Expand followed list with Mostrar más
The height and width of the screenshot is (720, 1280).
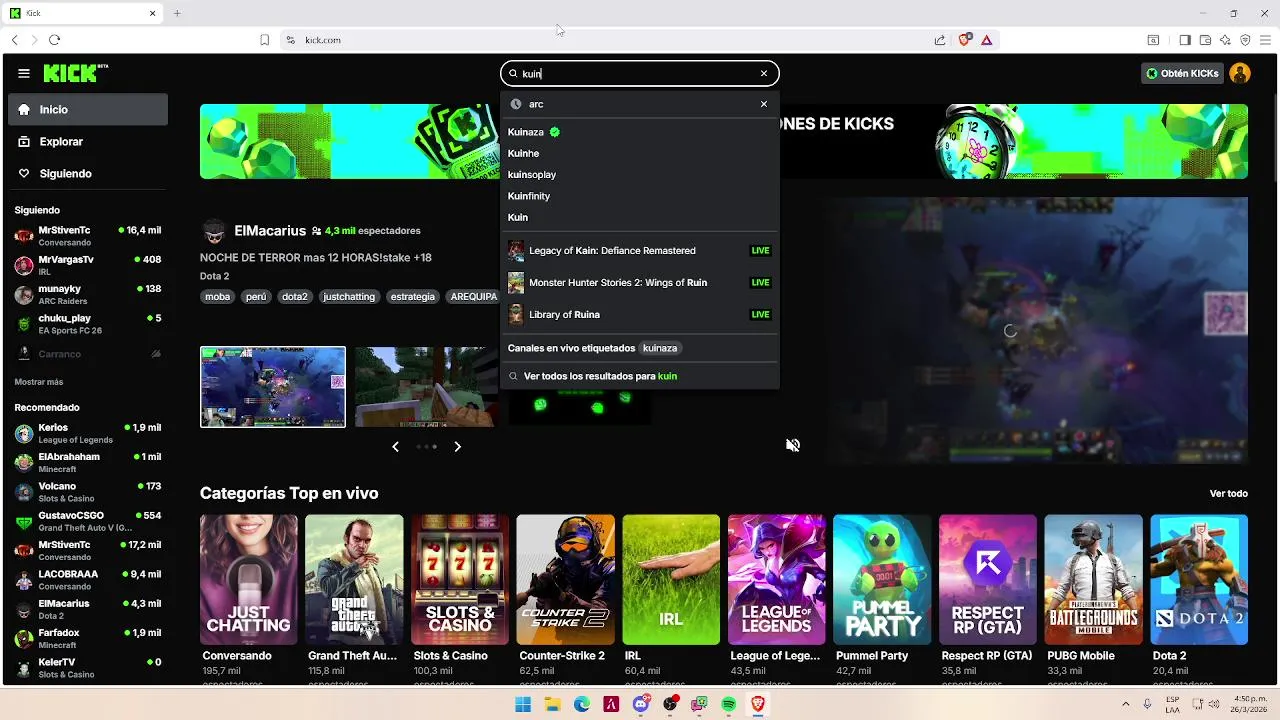point(39,382)
